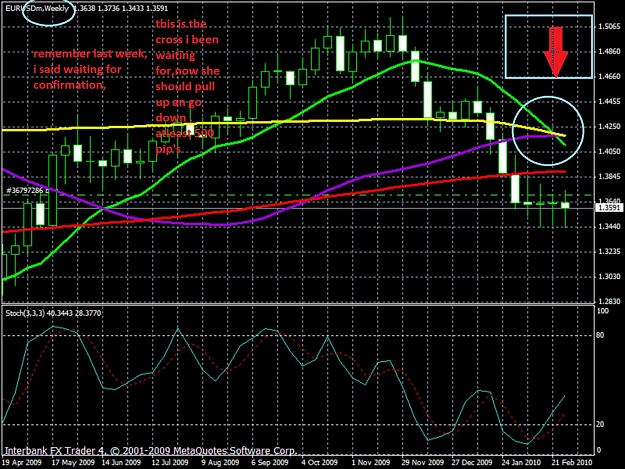This screenshot has width=625, height=469.
Task: Select the 1.4050 price axis label
Action: coord(609,151)
